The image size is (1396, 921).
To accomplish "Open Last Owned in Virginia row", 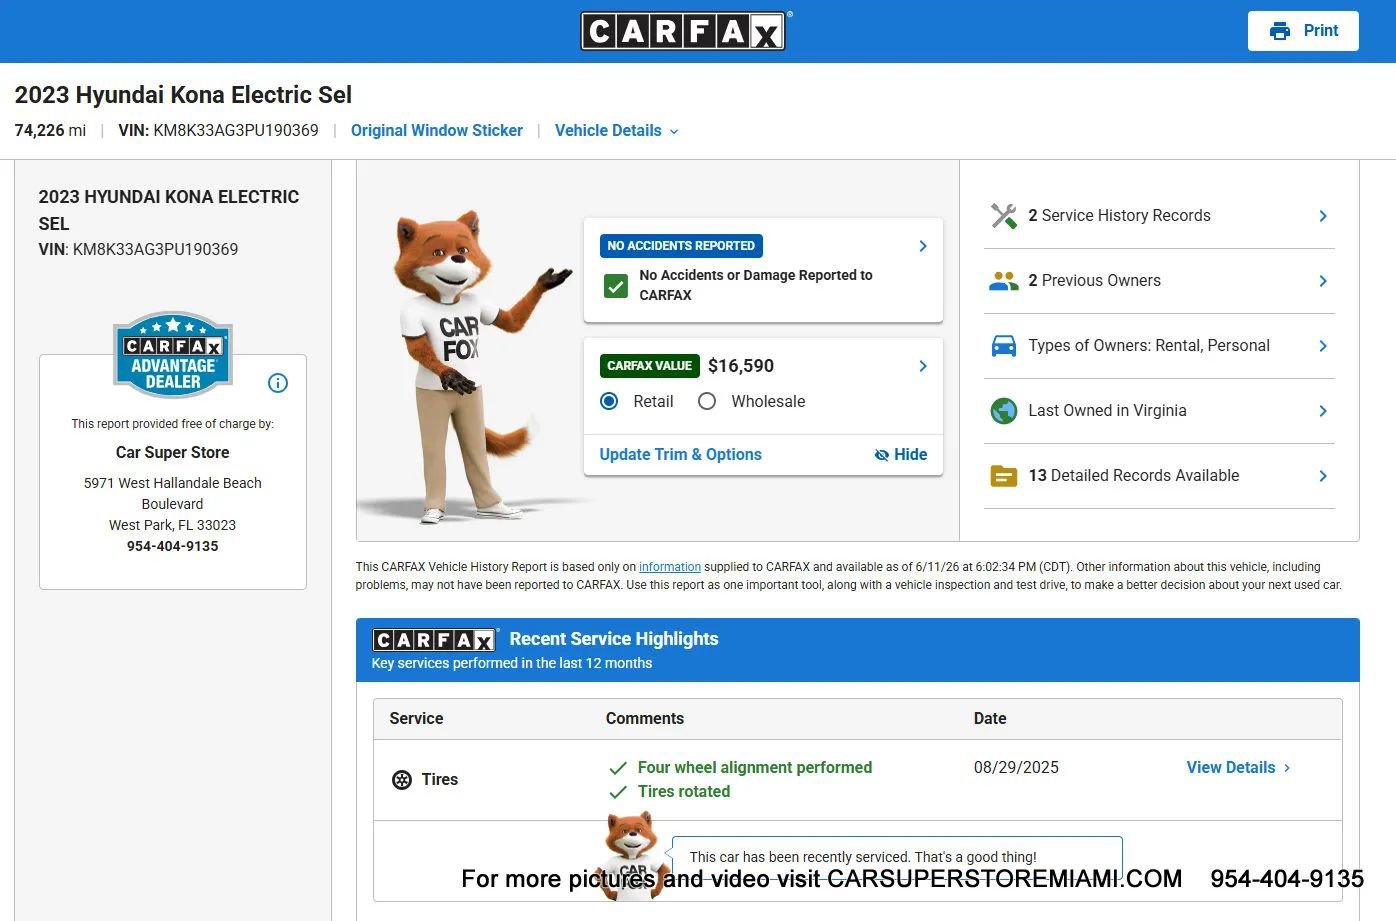I will 1159,411.
